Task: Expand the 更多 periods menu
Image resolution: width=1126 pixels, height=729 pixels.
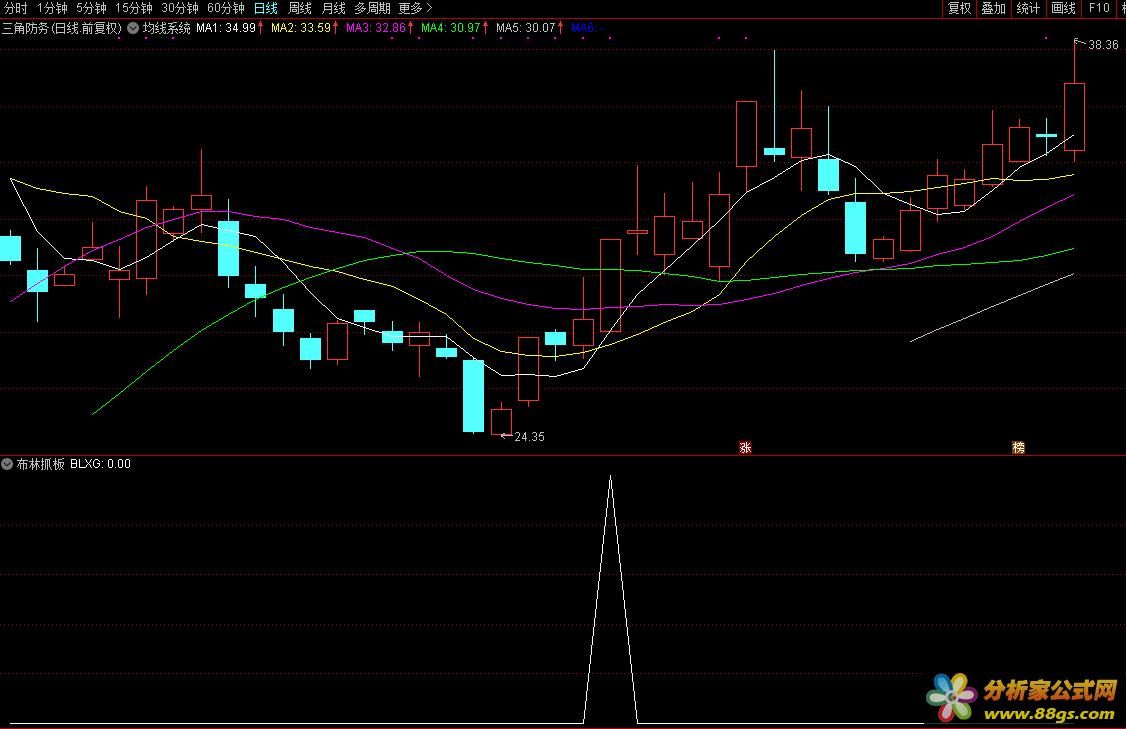Action: pos(415,8)
